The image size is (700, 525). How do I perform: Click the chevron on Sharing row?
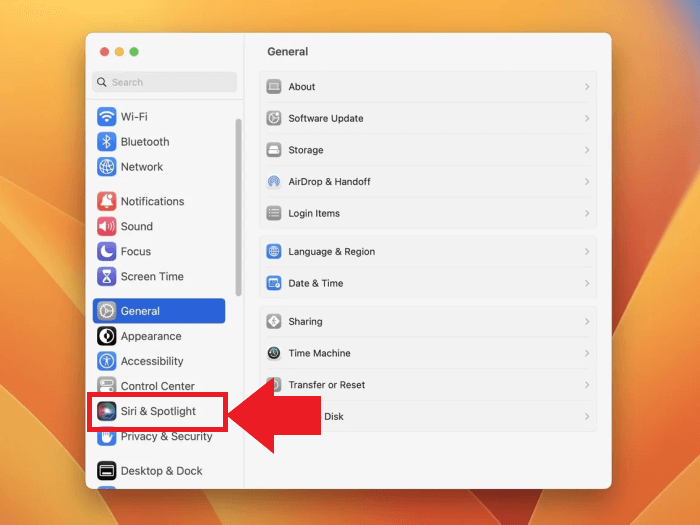click(x=587, y=321)
